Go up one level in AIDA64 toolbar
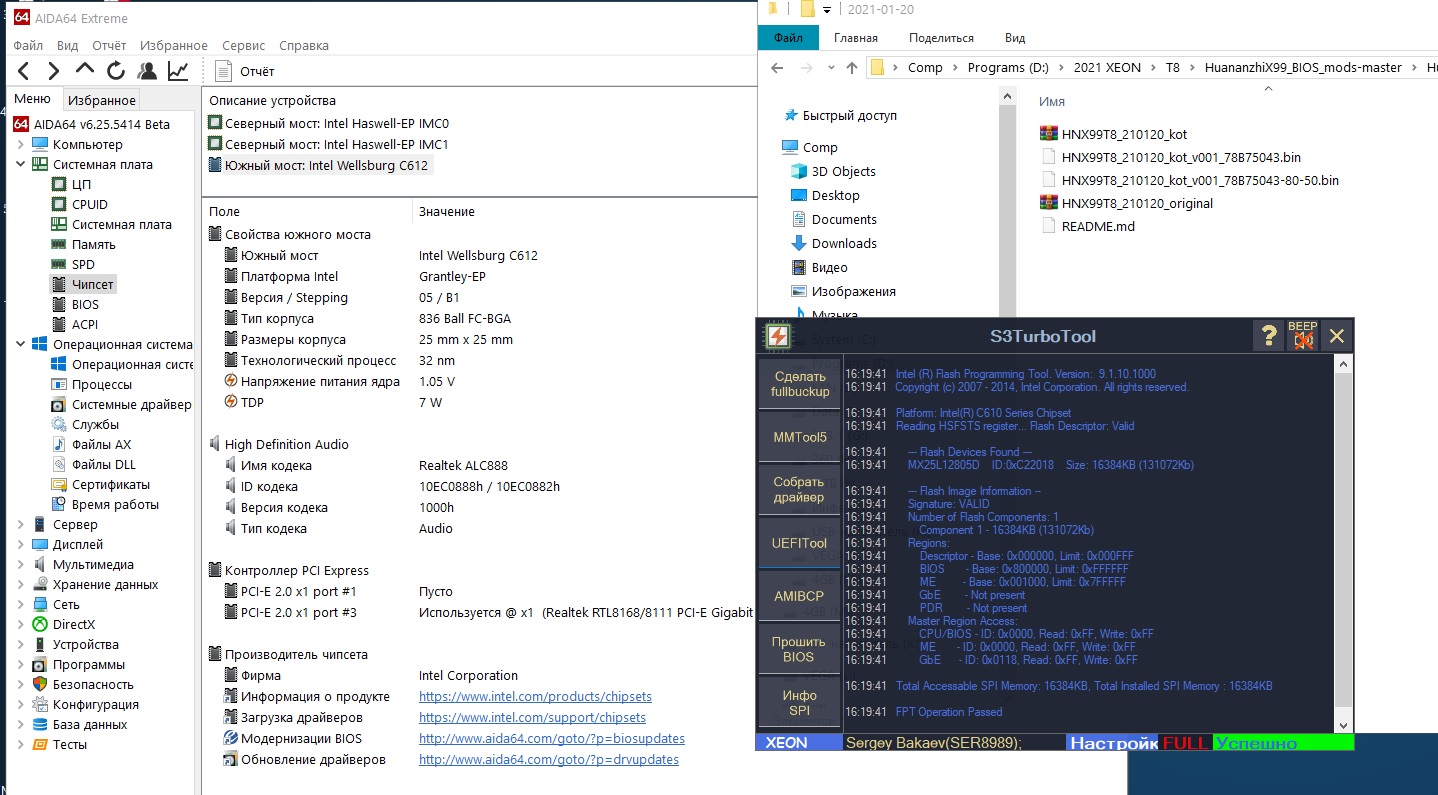Image resolution: width=1438 pixels, height=795 pixels. click(85, 71)
